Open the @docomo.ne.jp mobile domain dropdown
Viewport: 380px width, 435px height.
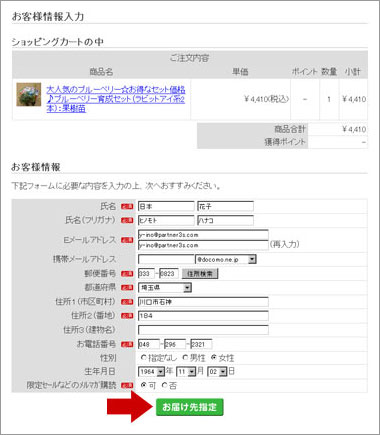pos(226,259)
